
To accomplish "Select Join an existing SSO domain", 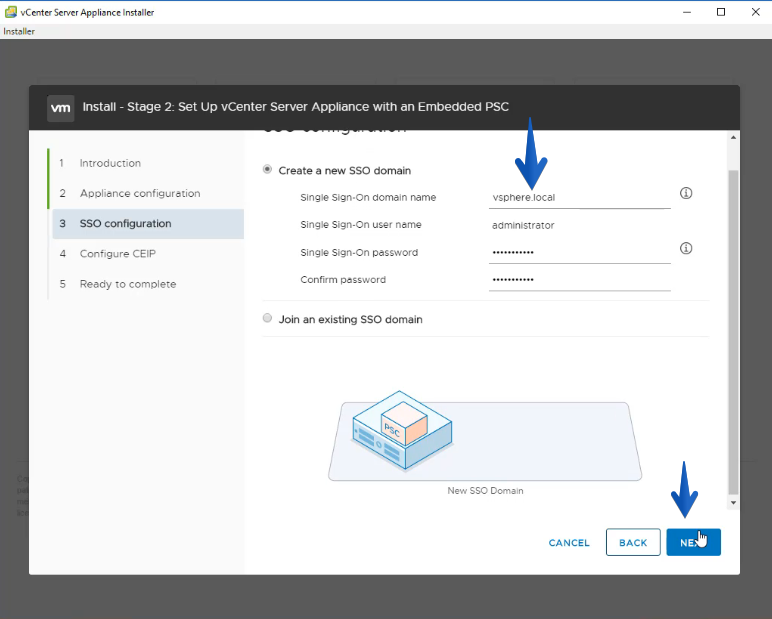I will tap(267, 318).
